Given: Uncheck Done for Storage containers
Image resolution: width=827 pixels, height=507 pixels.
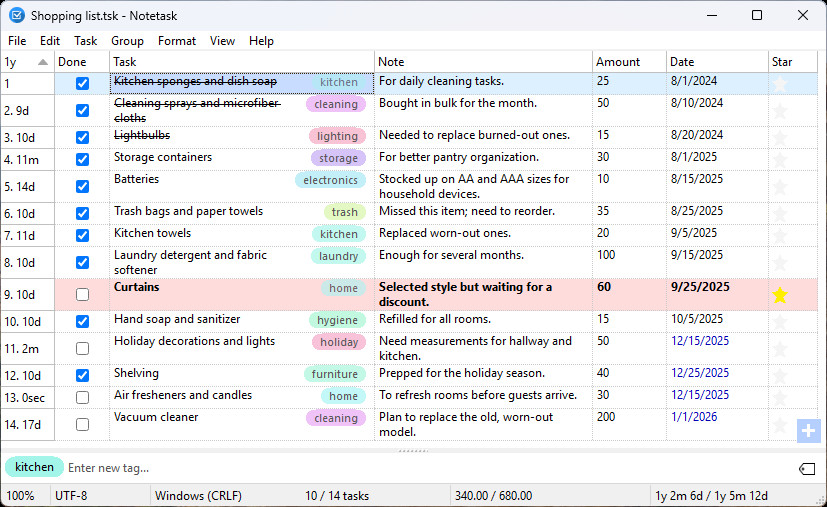Looking at the screenshot, I should (82, 159).
